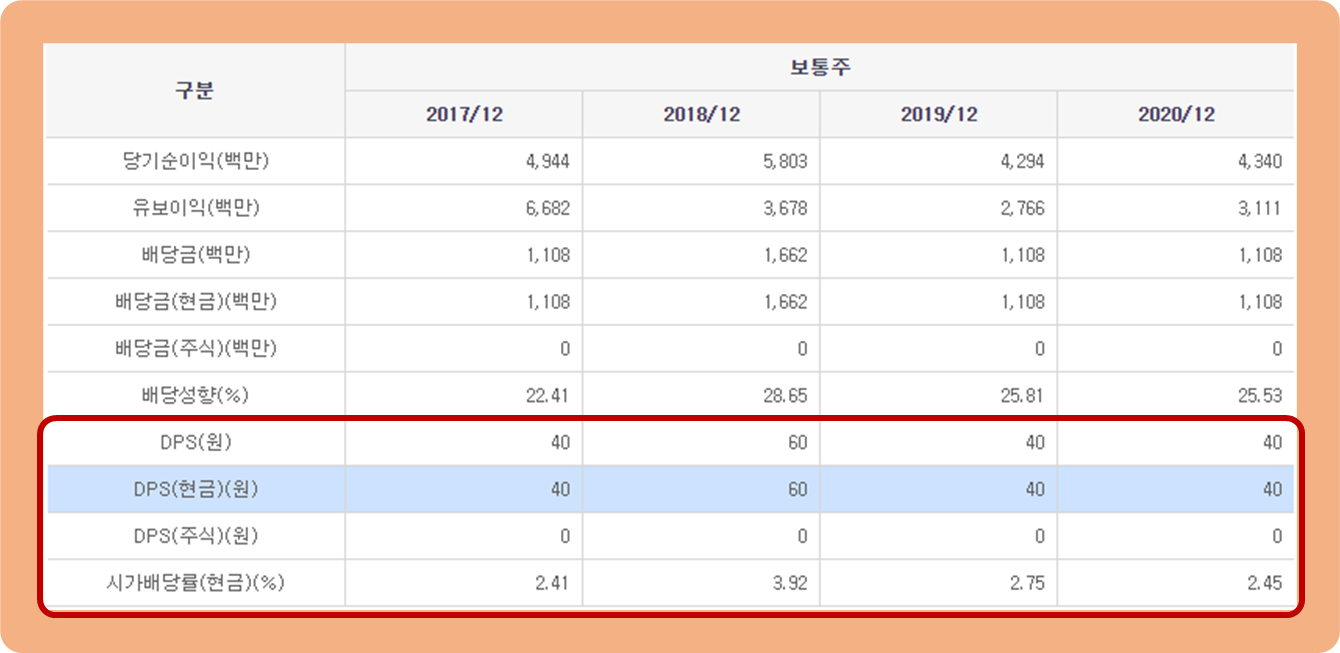Select DPS(현금)(원) value 40 under 2017/12

click(x=560, y=489)
